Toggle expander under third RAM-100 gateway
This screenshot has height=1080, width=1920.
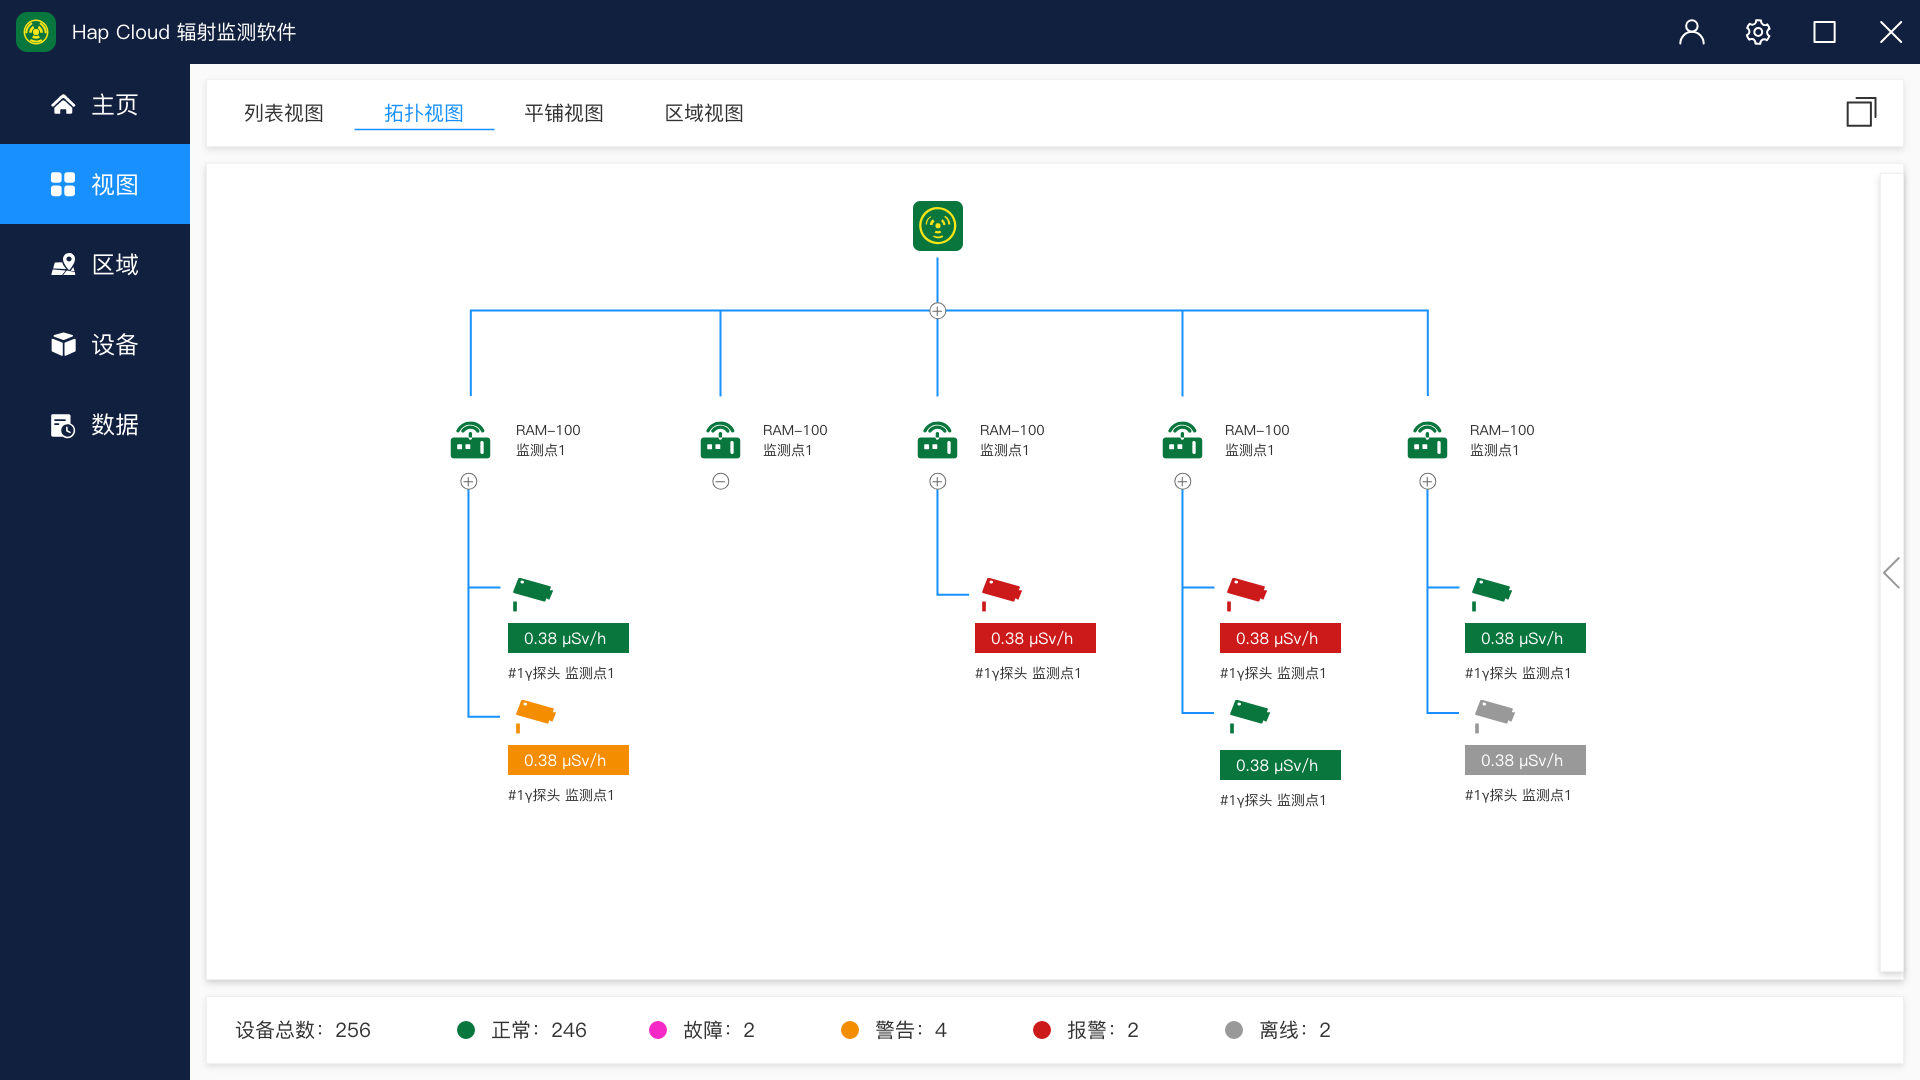click(938, 482)
